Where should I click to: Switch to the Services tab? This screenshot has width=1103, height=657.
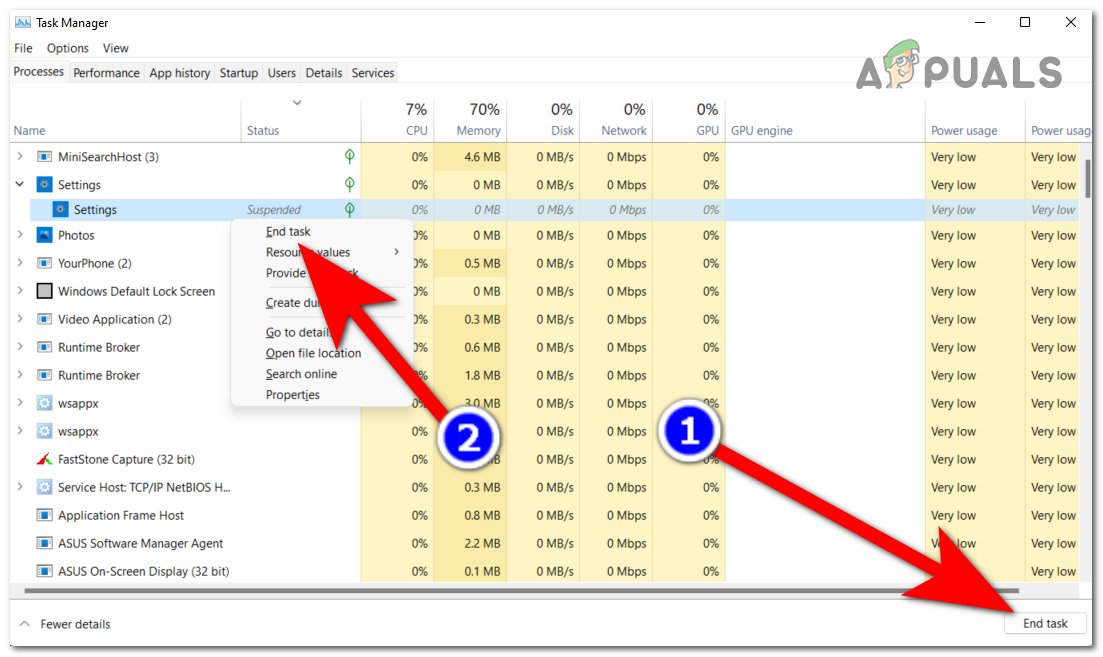point(373,73)
